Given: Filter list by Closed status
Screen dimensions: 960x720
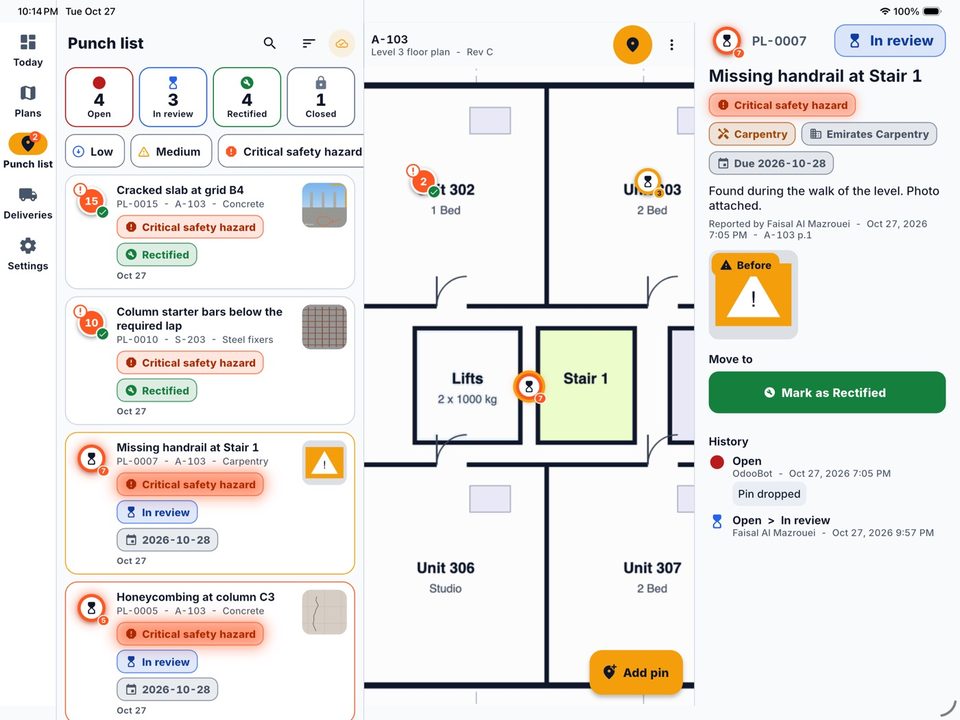Looking at the screenshot, I should [x=321, y=97].
